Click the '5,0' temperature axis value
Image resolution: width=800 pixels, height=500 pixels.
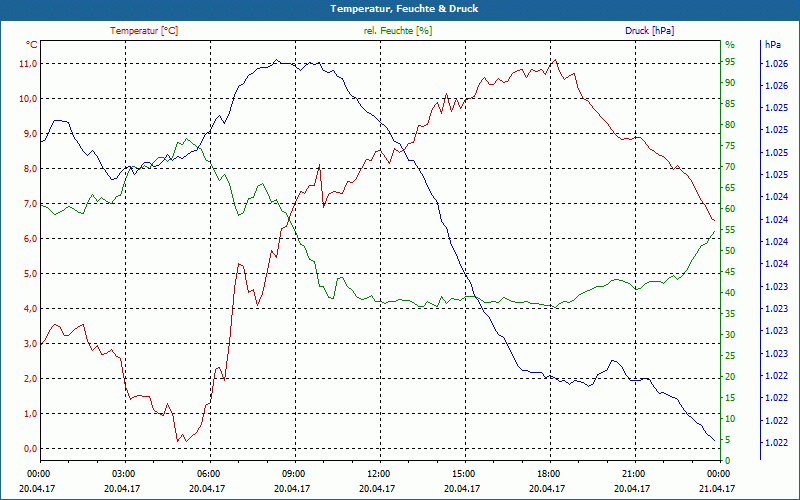[x=30, y=273]
